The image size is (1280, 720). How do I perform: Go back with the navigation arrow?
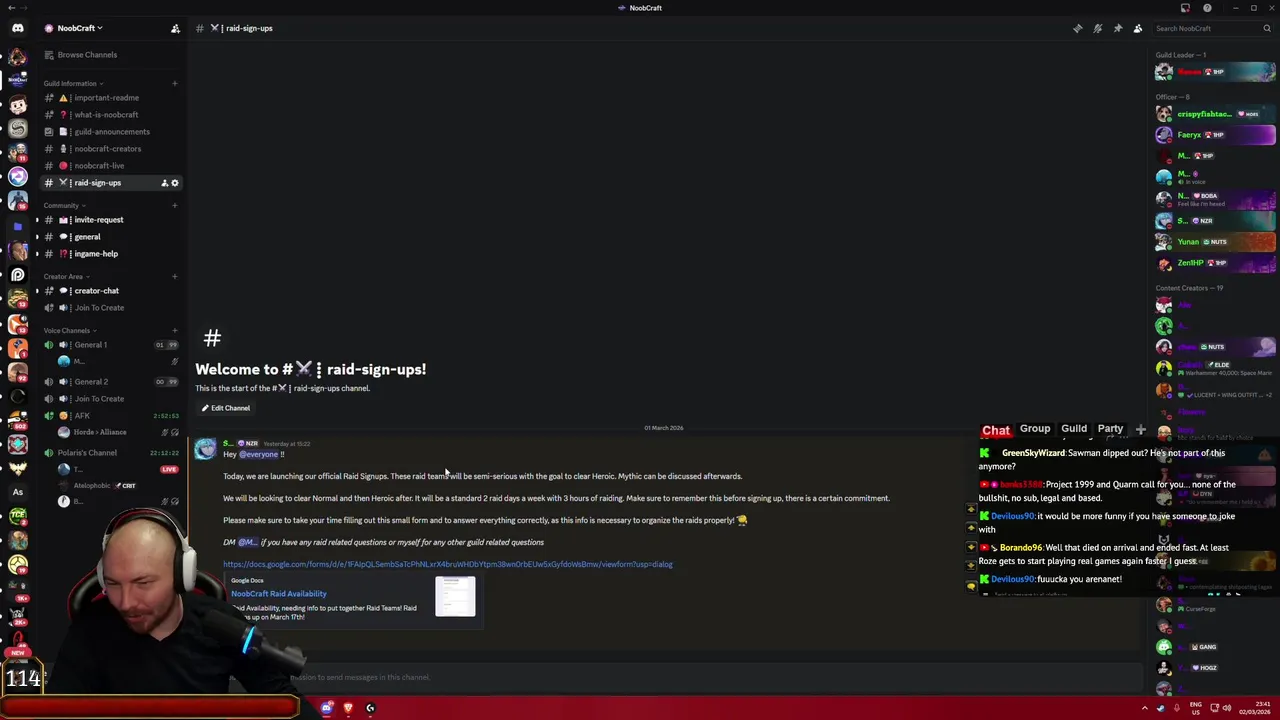[x=11, y=8]
